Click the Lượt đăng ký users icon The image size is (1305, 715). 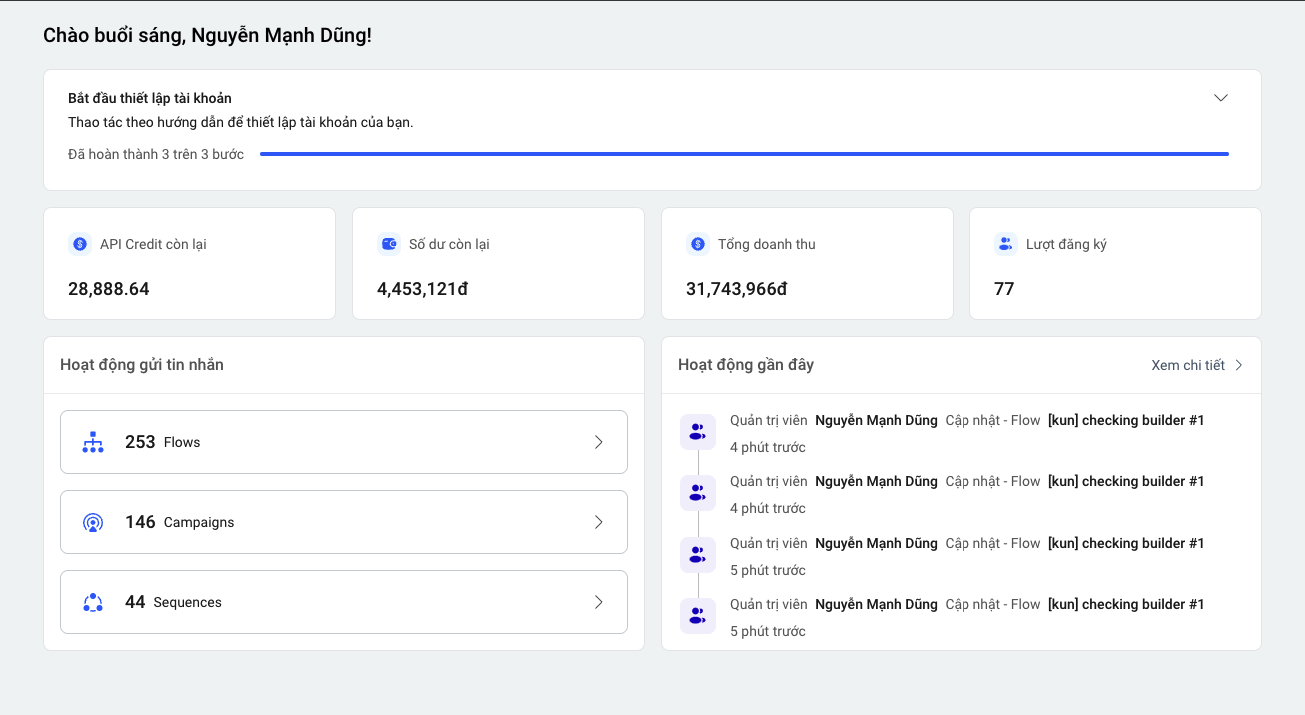point(1006,244)
